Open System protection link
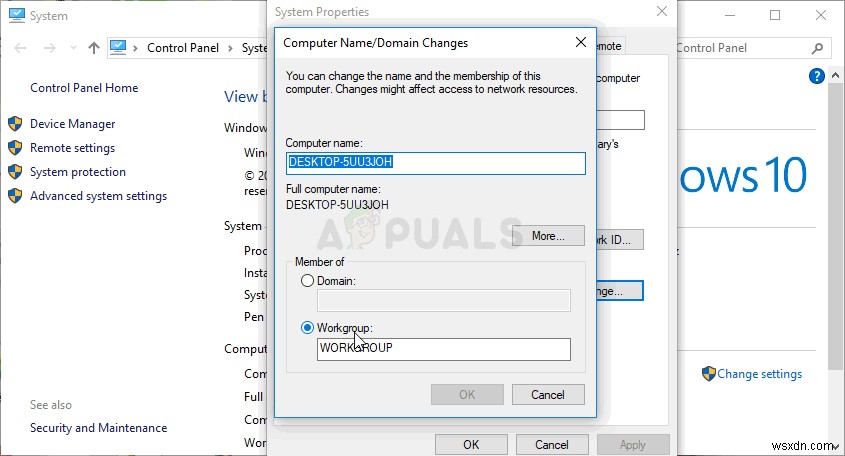The width and height of the screenshot is (845, 456). [78, 172]
